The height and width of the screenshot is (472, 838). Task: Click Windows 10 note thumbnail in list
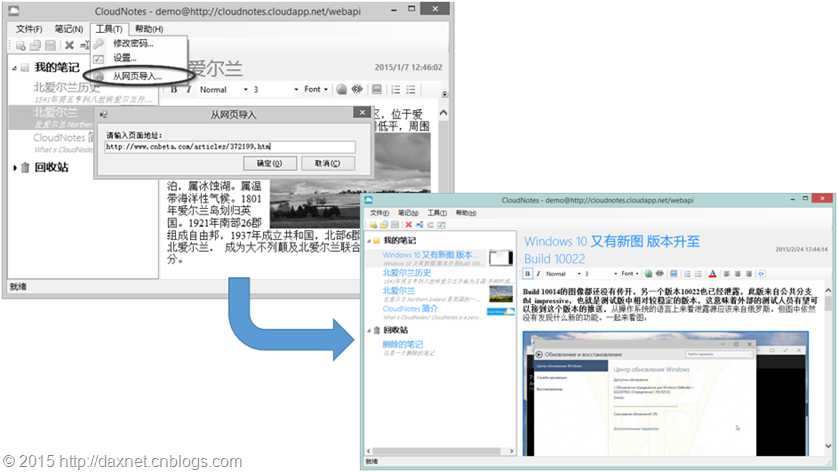(501, 258)
